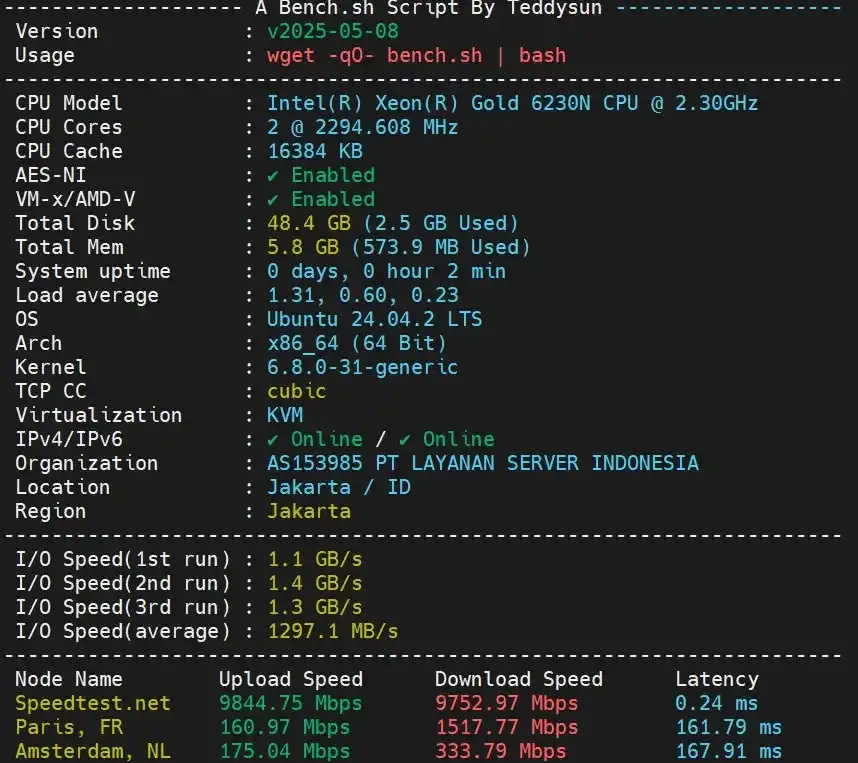Click the 'System uptime' label

(x=93, y=271)
